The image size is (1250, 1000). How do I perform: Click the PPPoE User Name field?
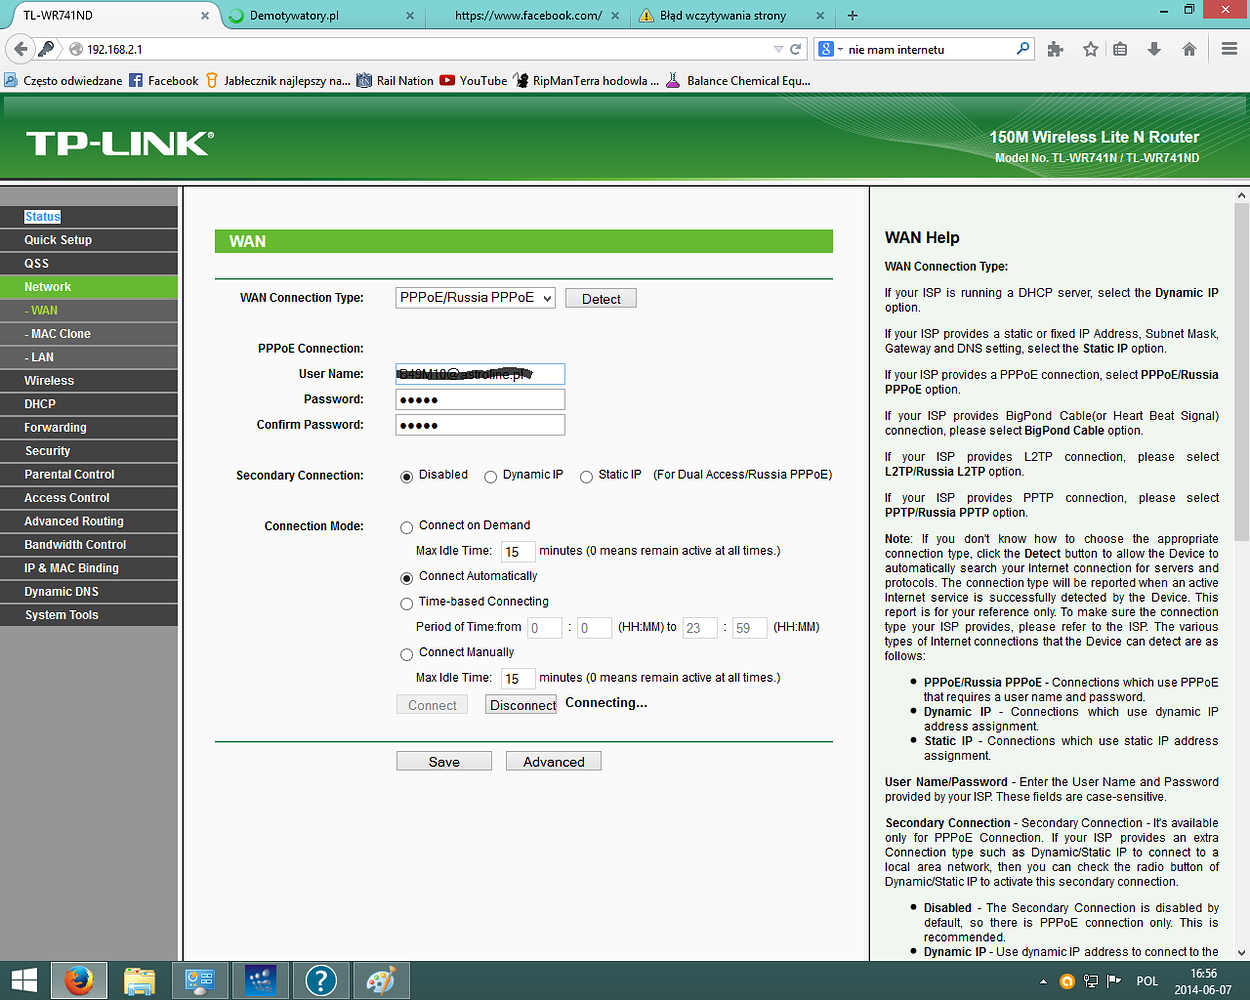click(x=480, y=374)
